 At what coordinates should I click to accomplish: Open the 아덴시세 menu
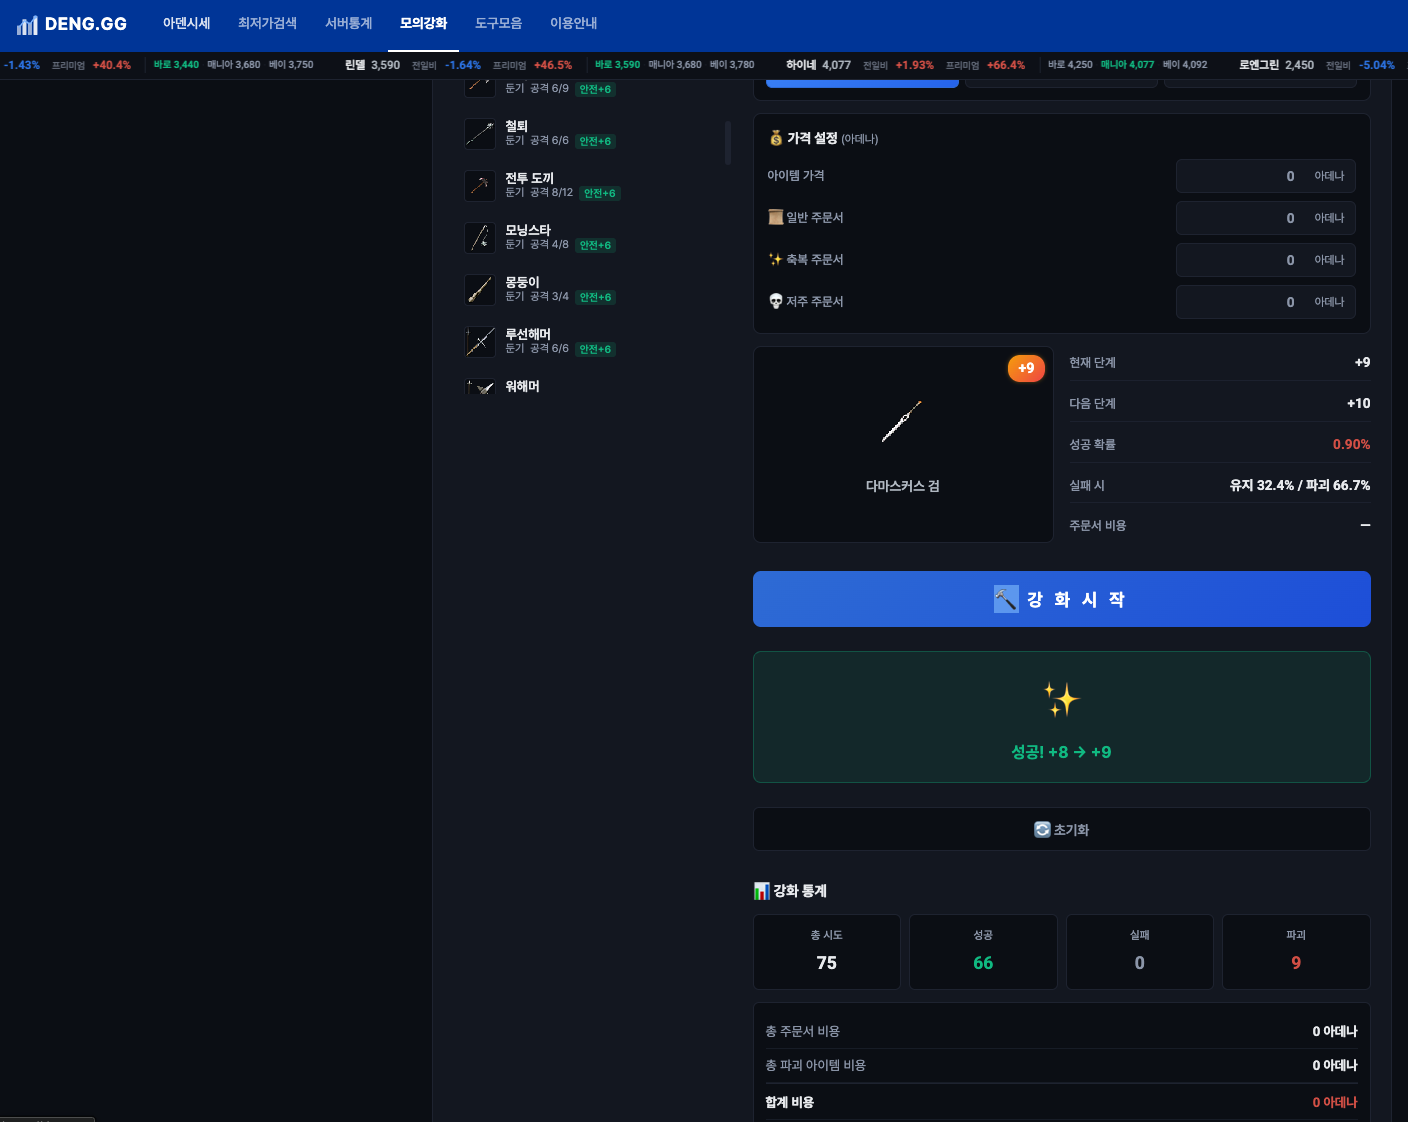(x=186, y=23)
